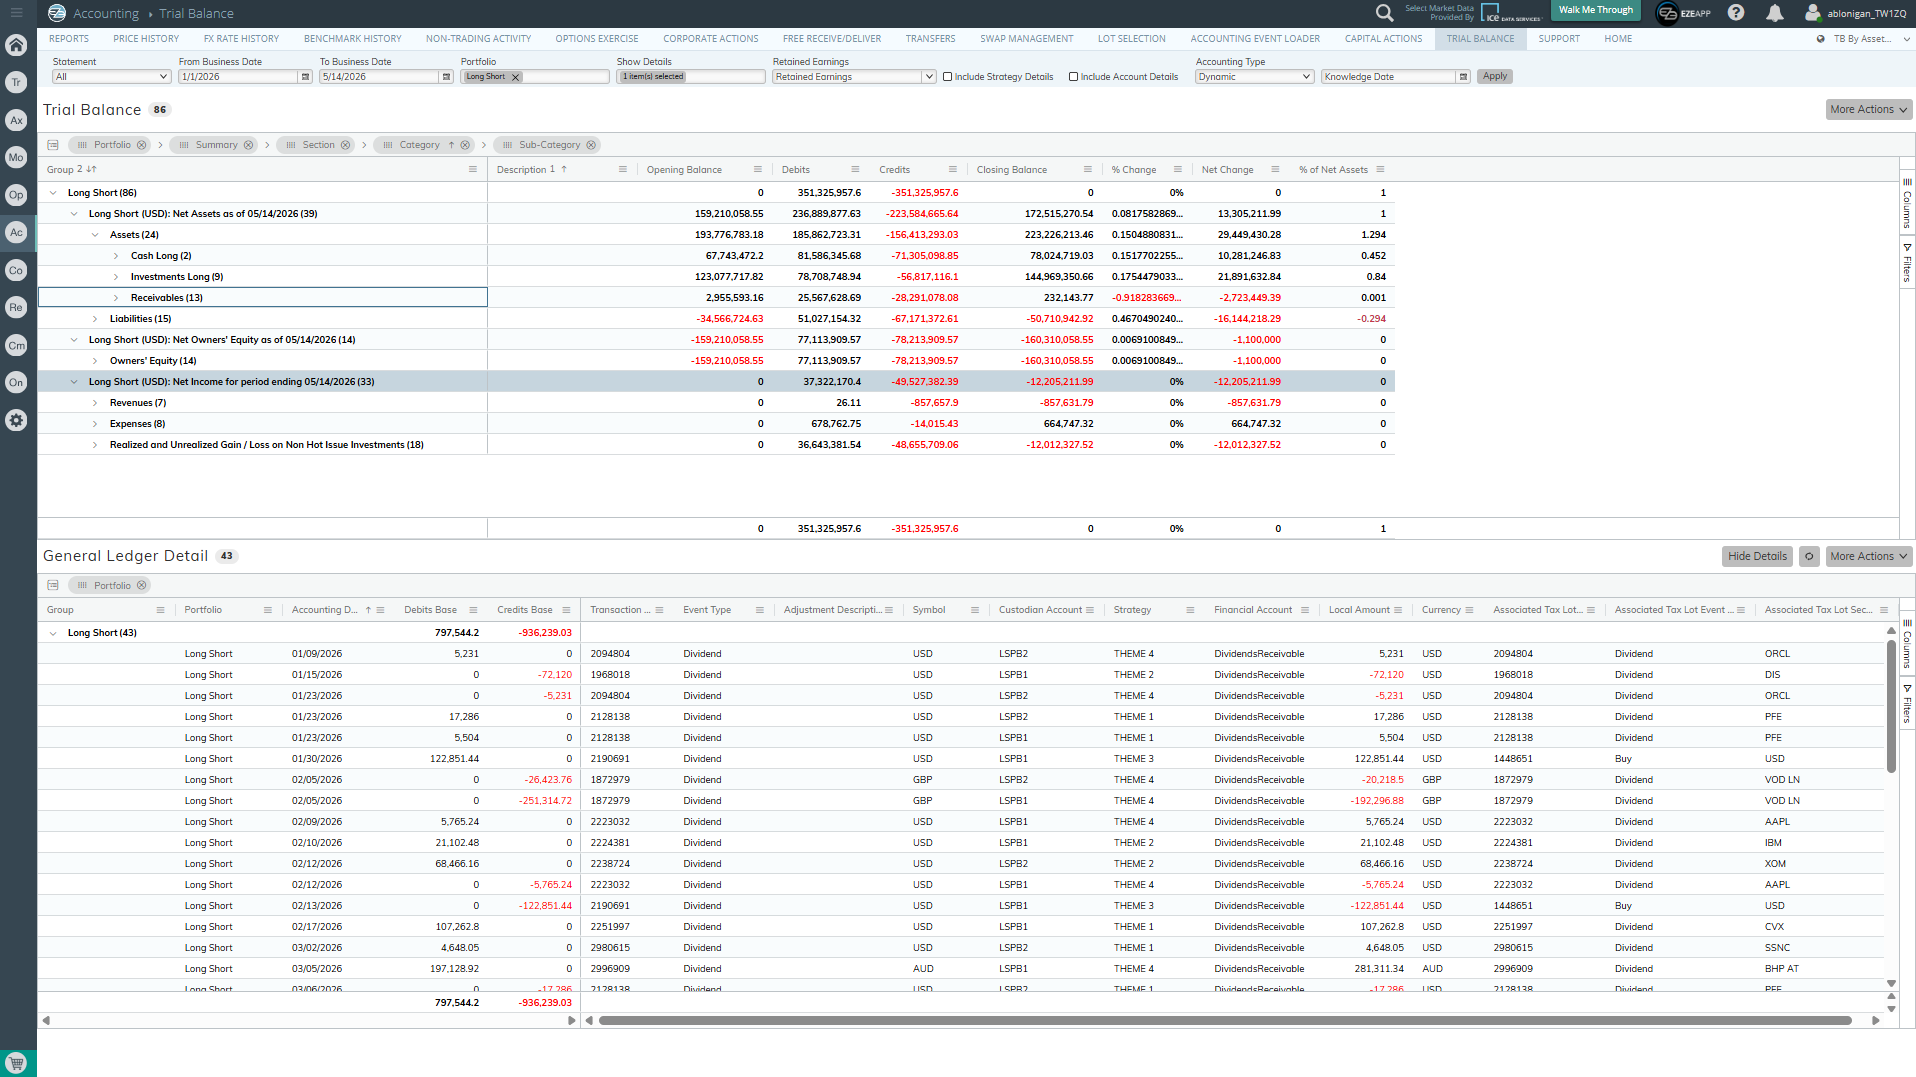1916x1077 pixels.
Task: Click the ledger horizontal scrollbar
Action: (1225, 1021)
